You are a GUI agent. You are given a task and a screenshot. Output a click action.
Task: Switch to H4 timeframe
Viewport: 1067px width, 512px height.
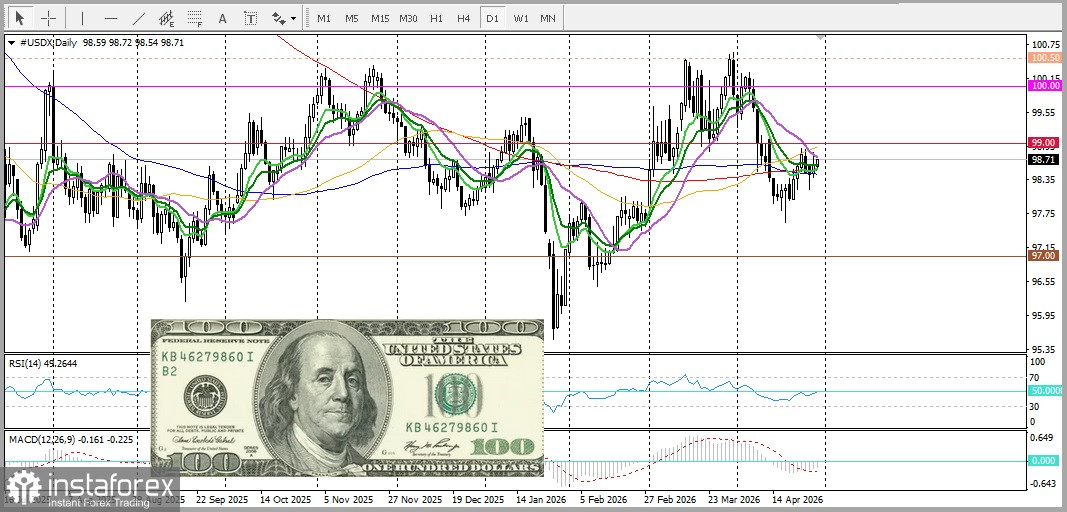pos(463,18)
